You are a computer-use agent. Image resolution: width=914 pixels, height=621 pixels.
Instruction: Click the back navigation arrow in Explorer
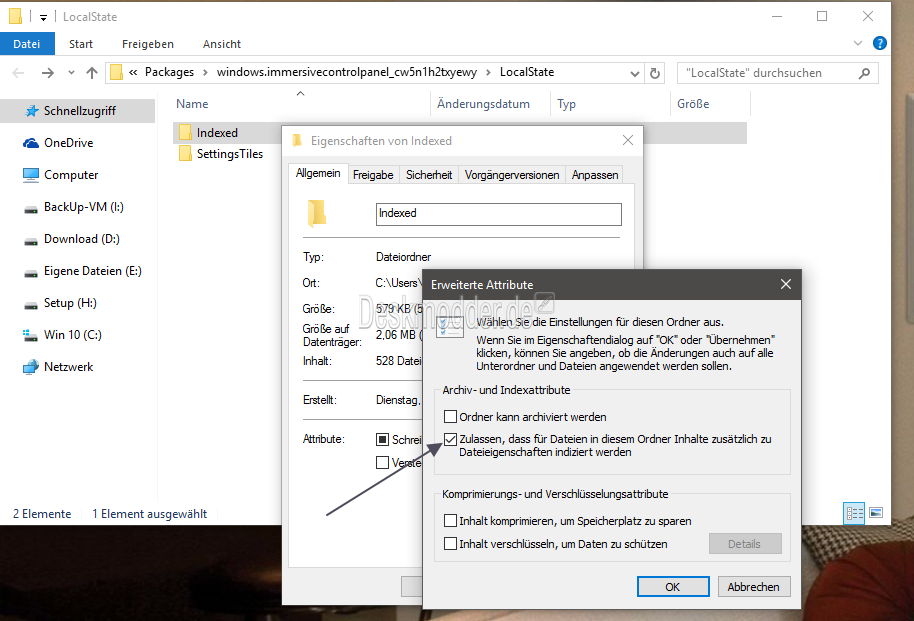tap(18, 73)
